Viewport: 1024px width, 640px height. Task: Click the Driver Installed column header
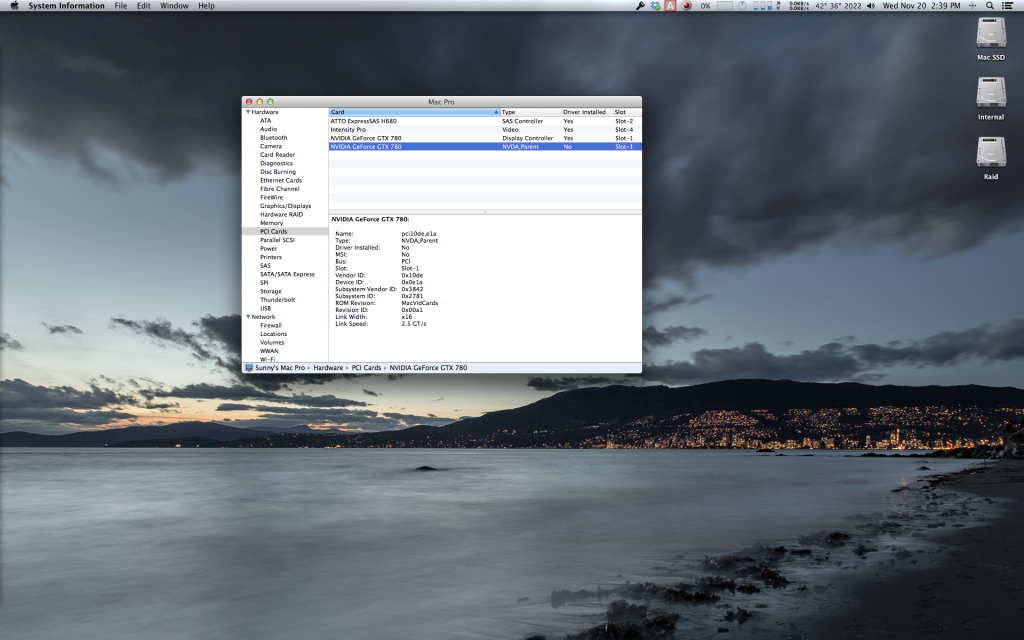pos(584,112)
